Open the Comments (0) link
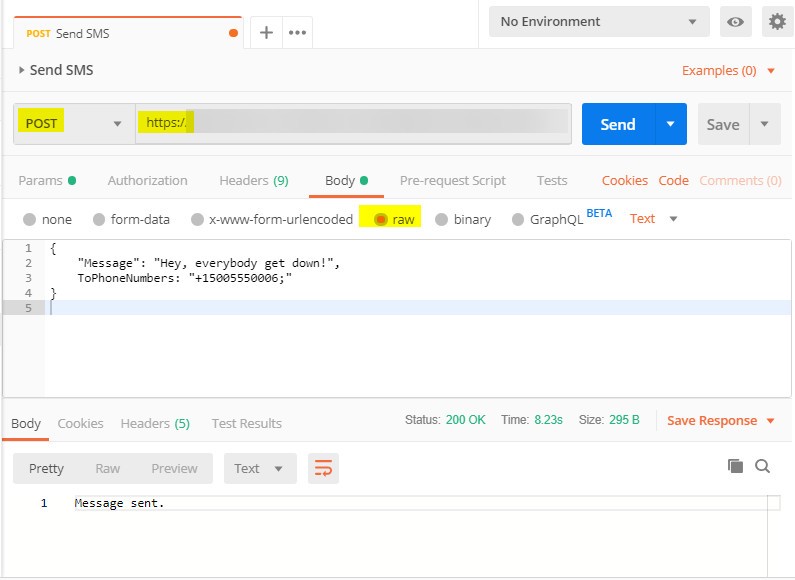 click(x=740, y=180)
